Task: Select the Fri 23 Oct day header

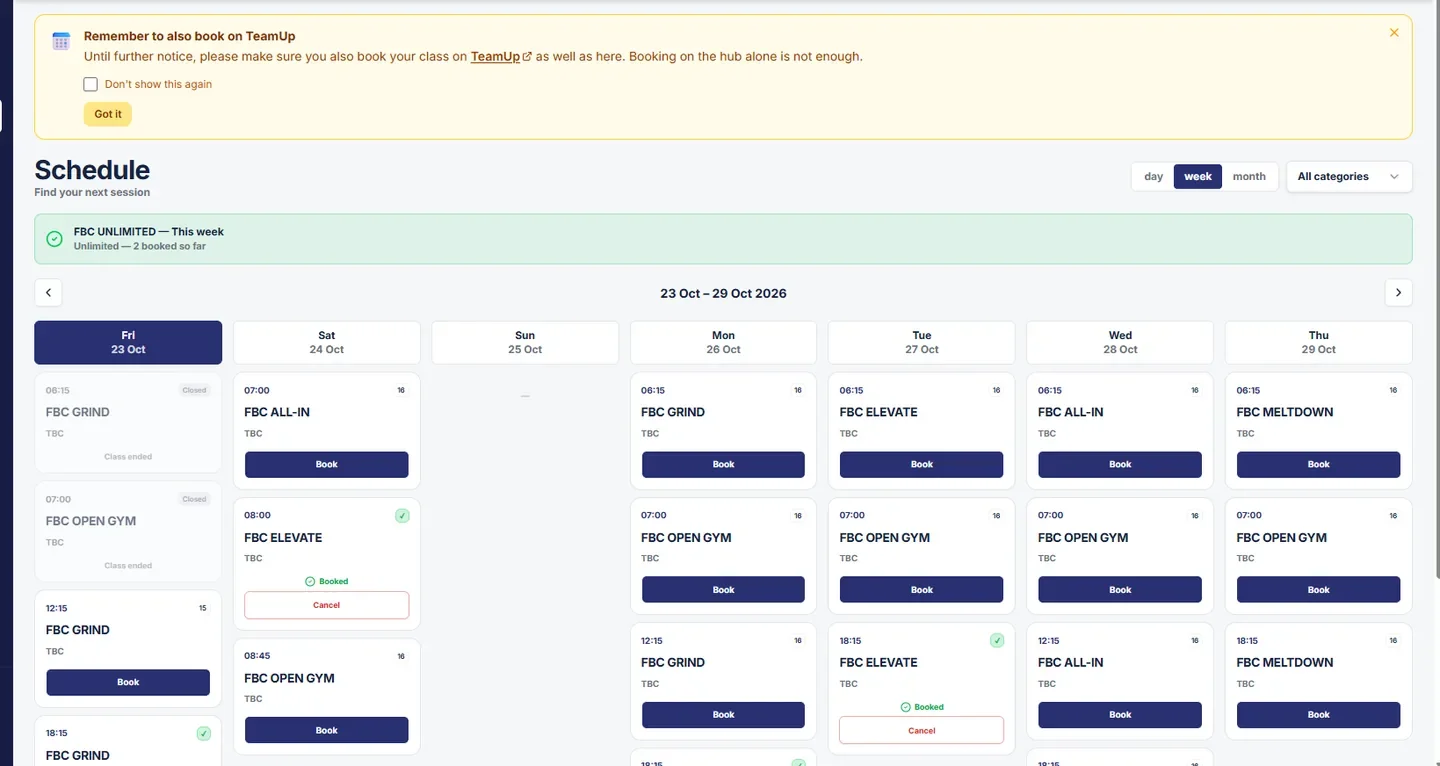Action: [128, 342]
